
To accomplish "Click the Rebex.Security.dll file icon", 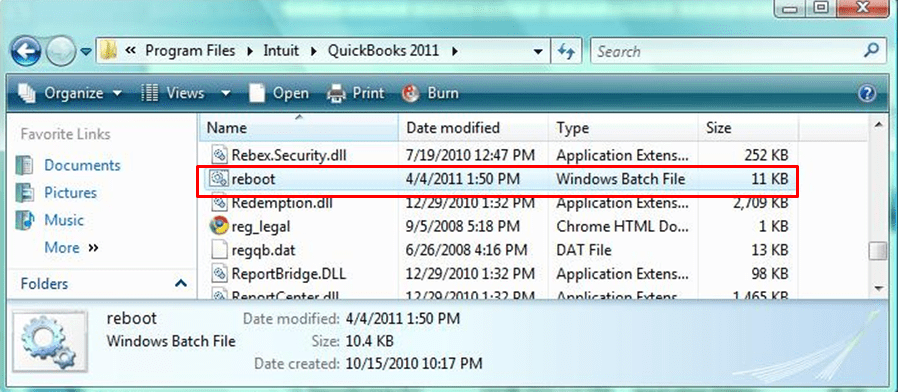I will (x=220, y=154).
